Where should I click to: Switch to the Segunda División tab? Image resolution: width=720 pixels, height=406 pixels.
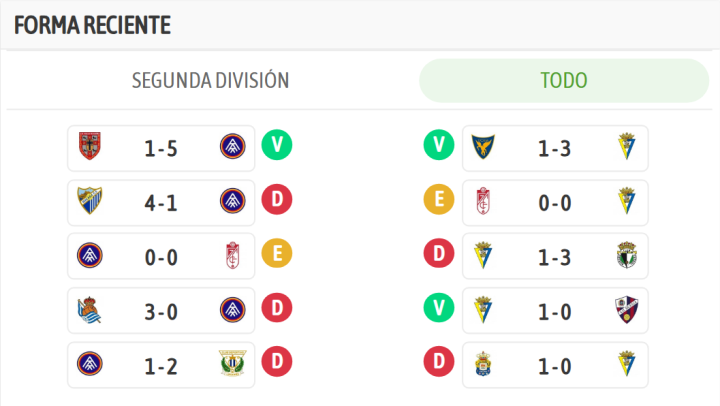point(210,81)
